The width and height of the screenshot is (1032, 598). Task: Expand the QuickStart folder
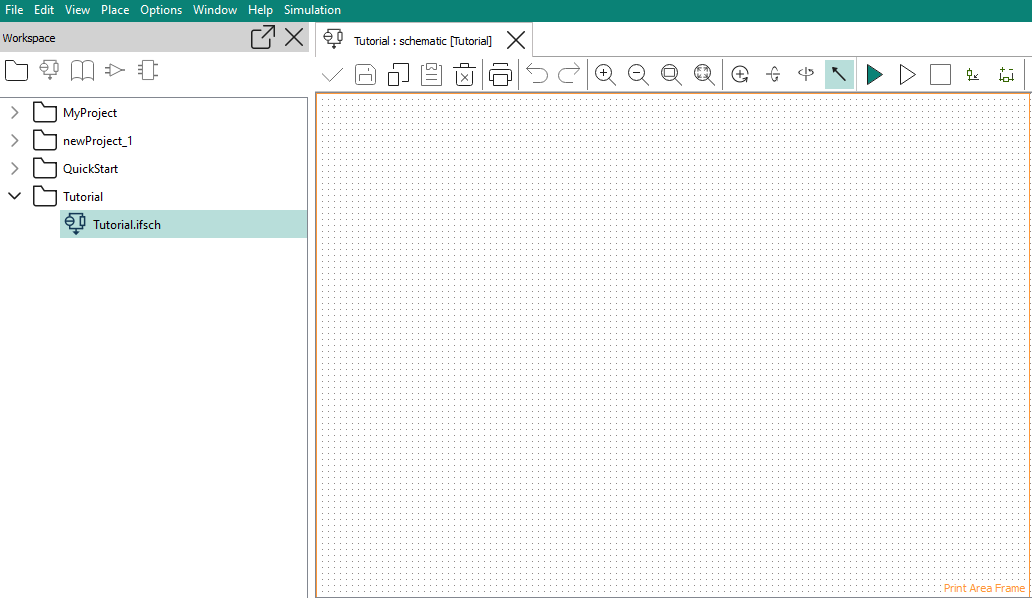[x=14, y=168]
